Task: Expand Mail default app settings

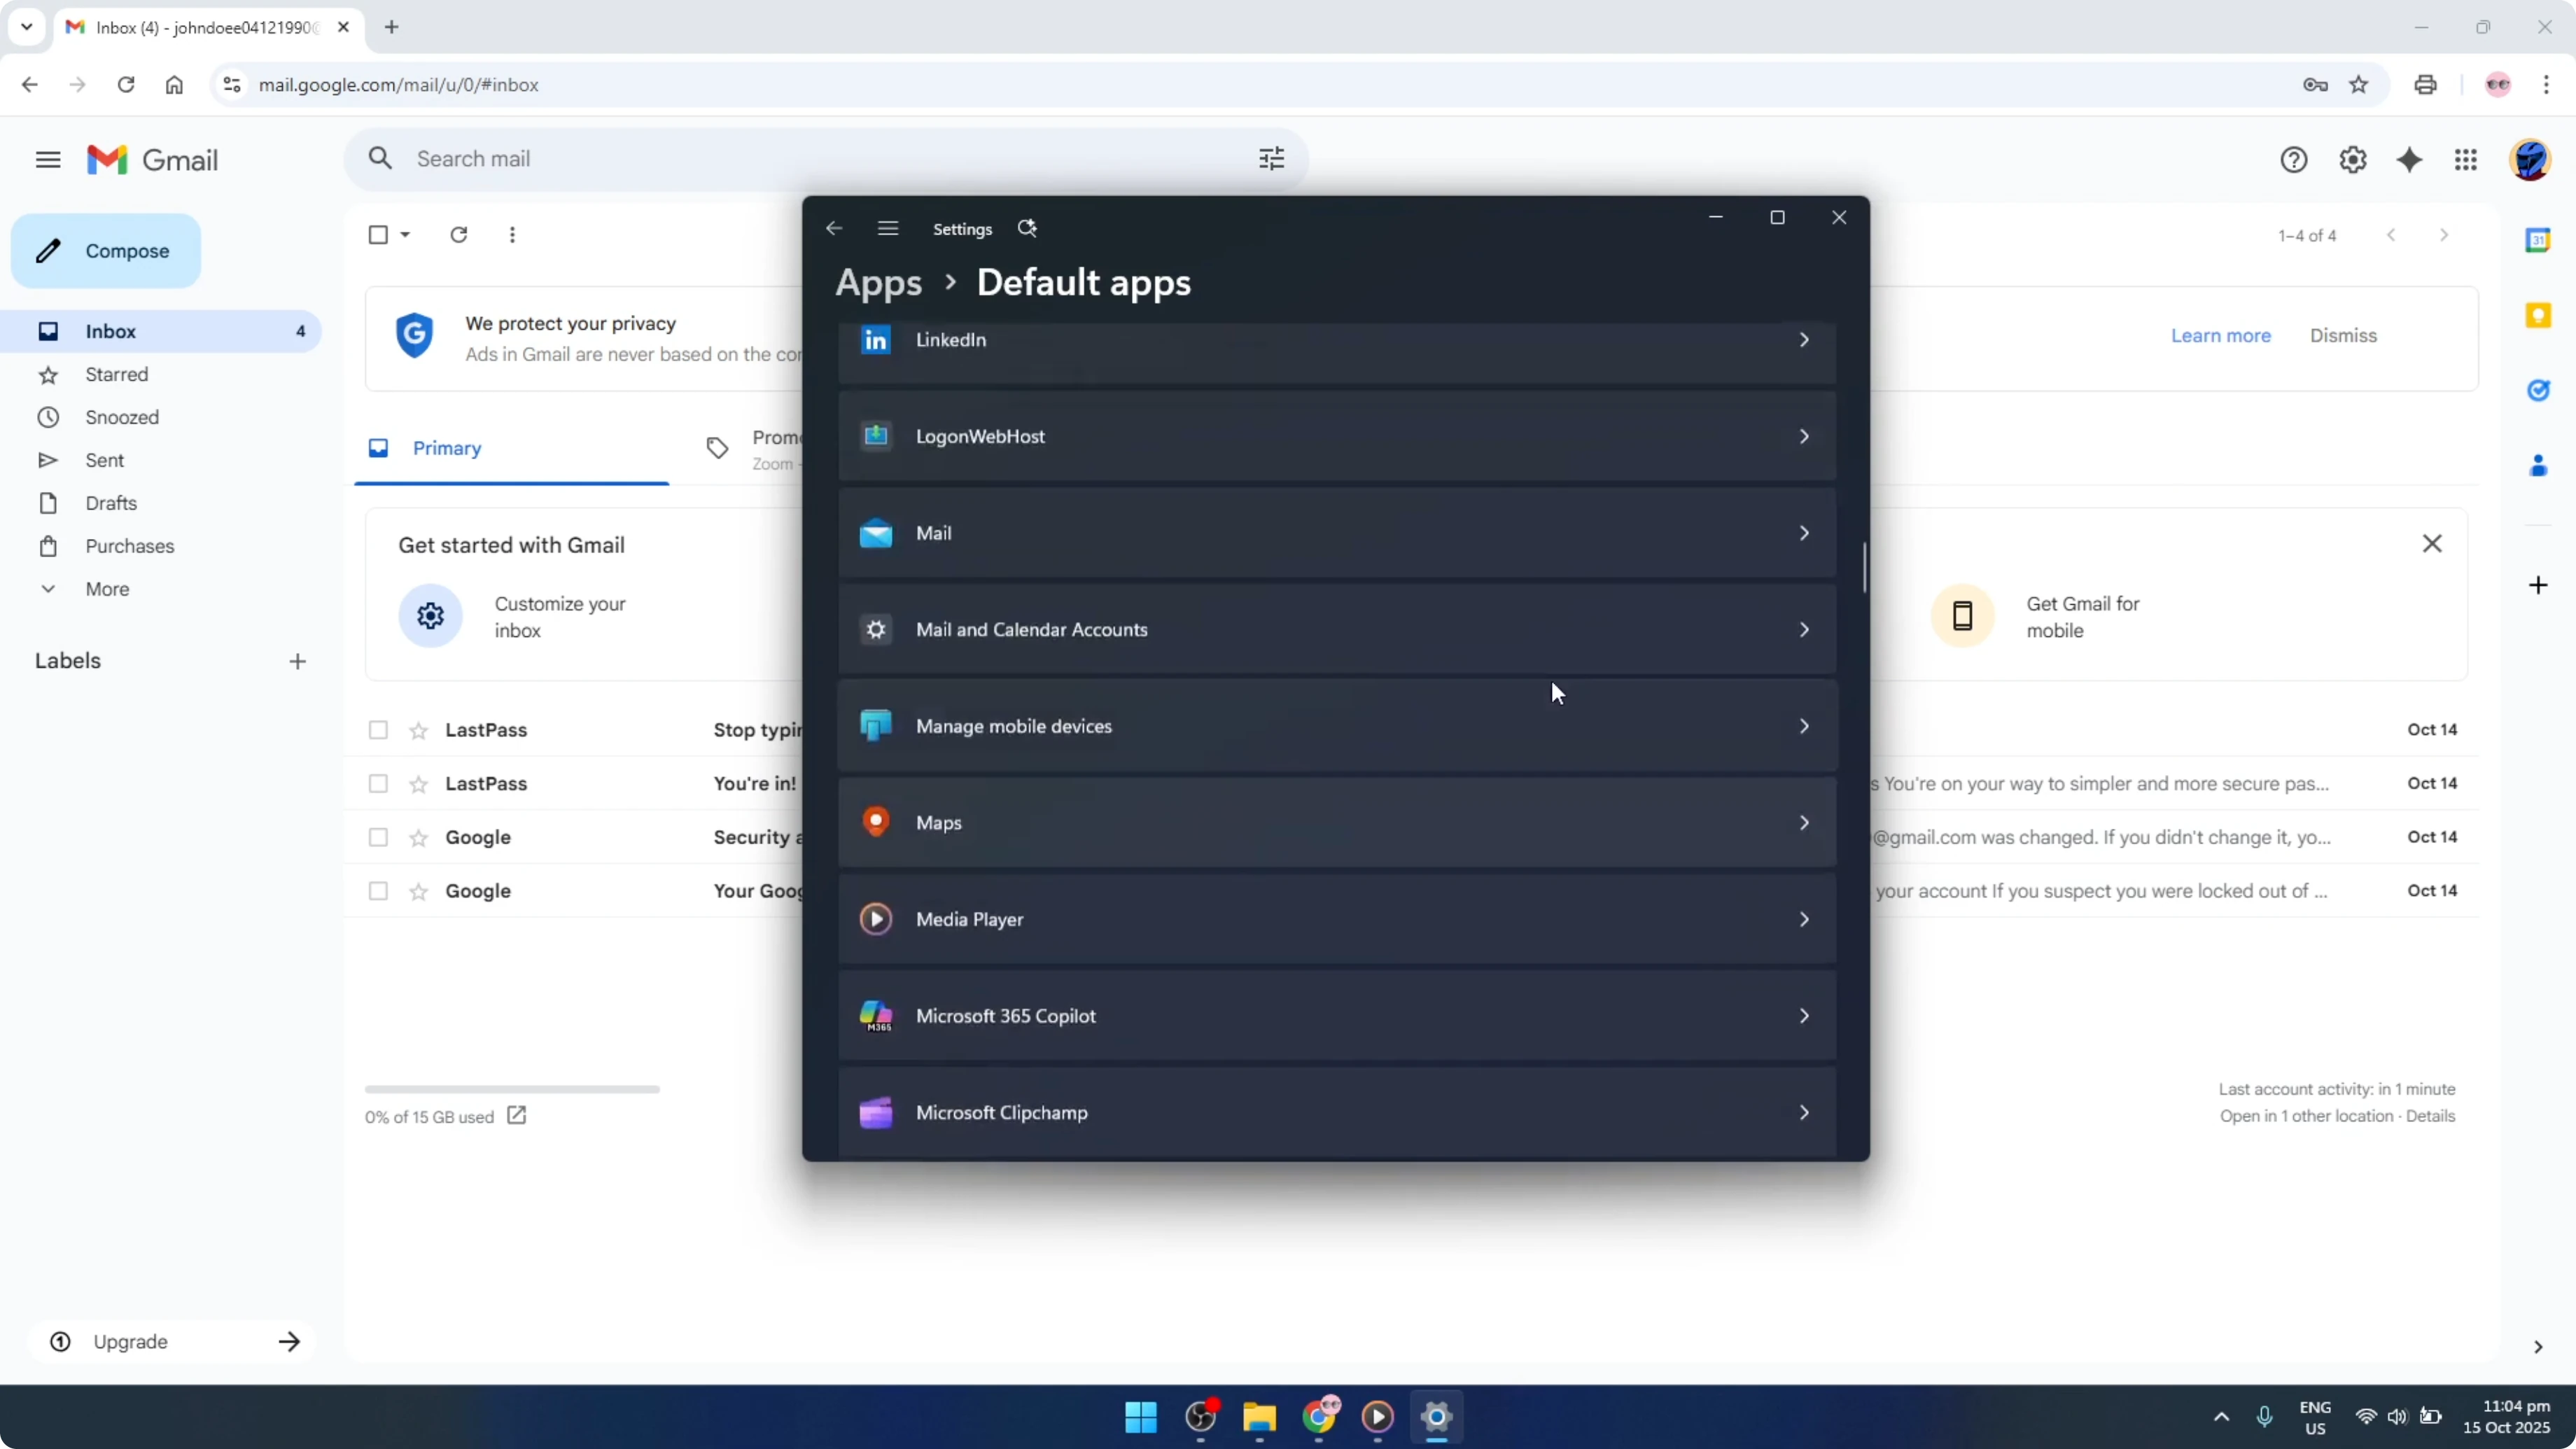Action: (x=1337, y=534)
